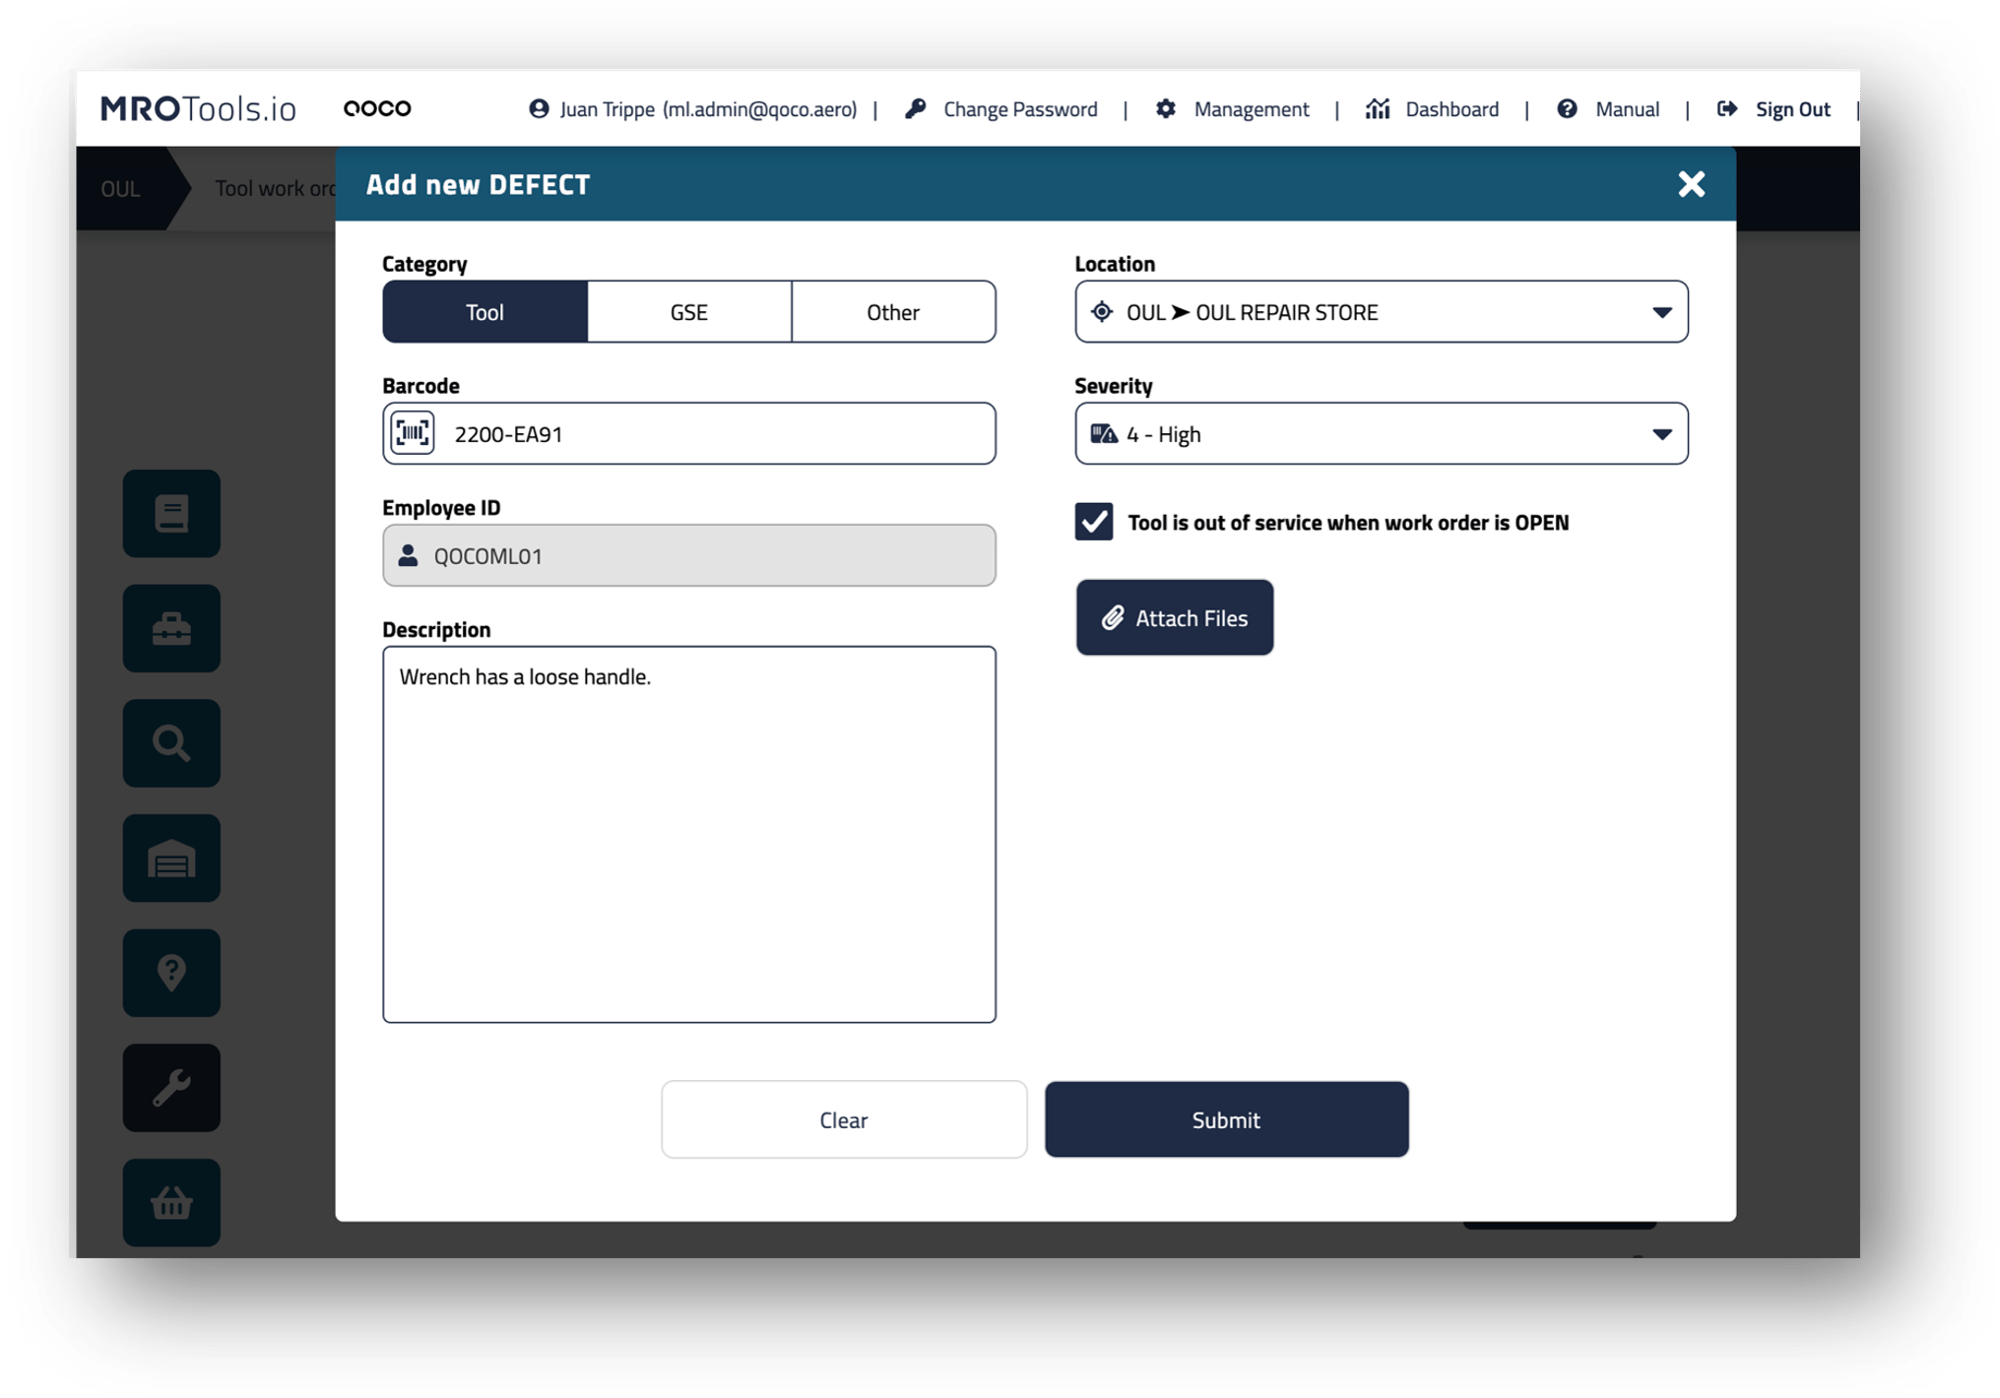Select the GSE category option
2000x1398 pixels.
coord(689,312)
